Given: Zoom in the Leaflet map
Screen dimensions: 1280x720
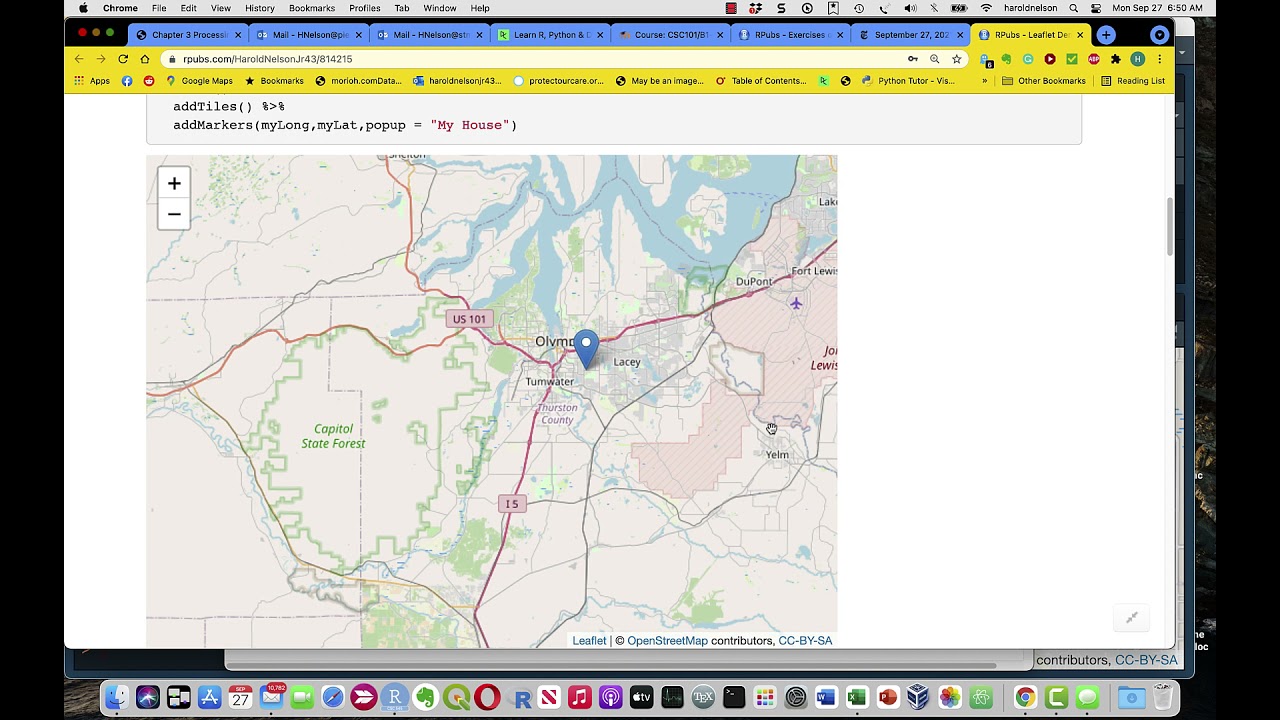Looking at the screenshot, I should coord(174,183).
